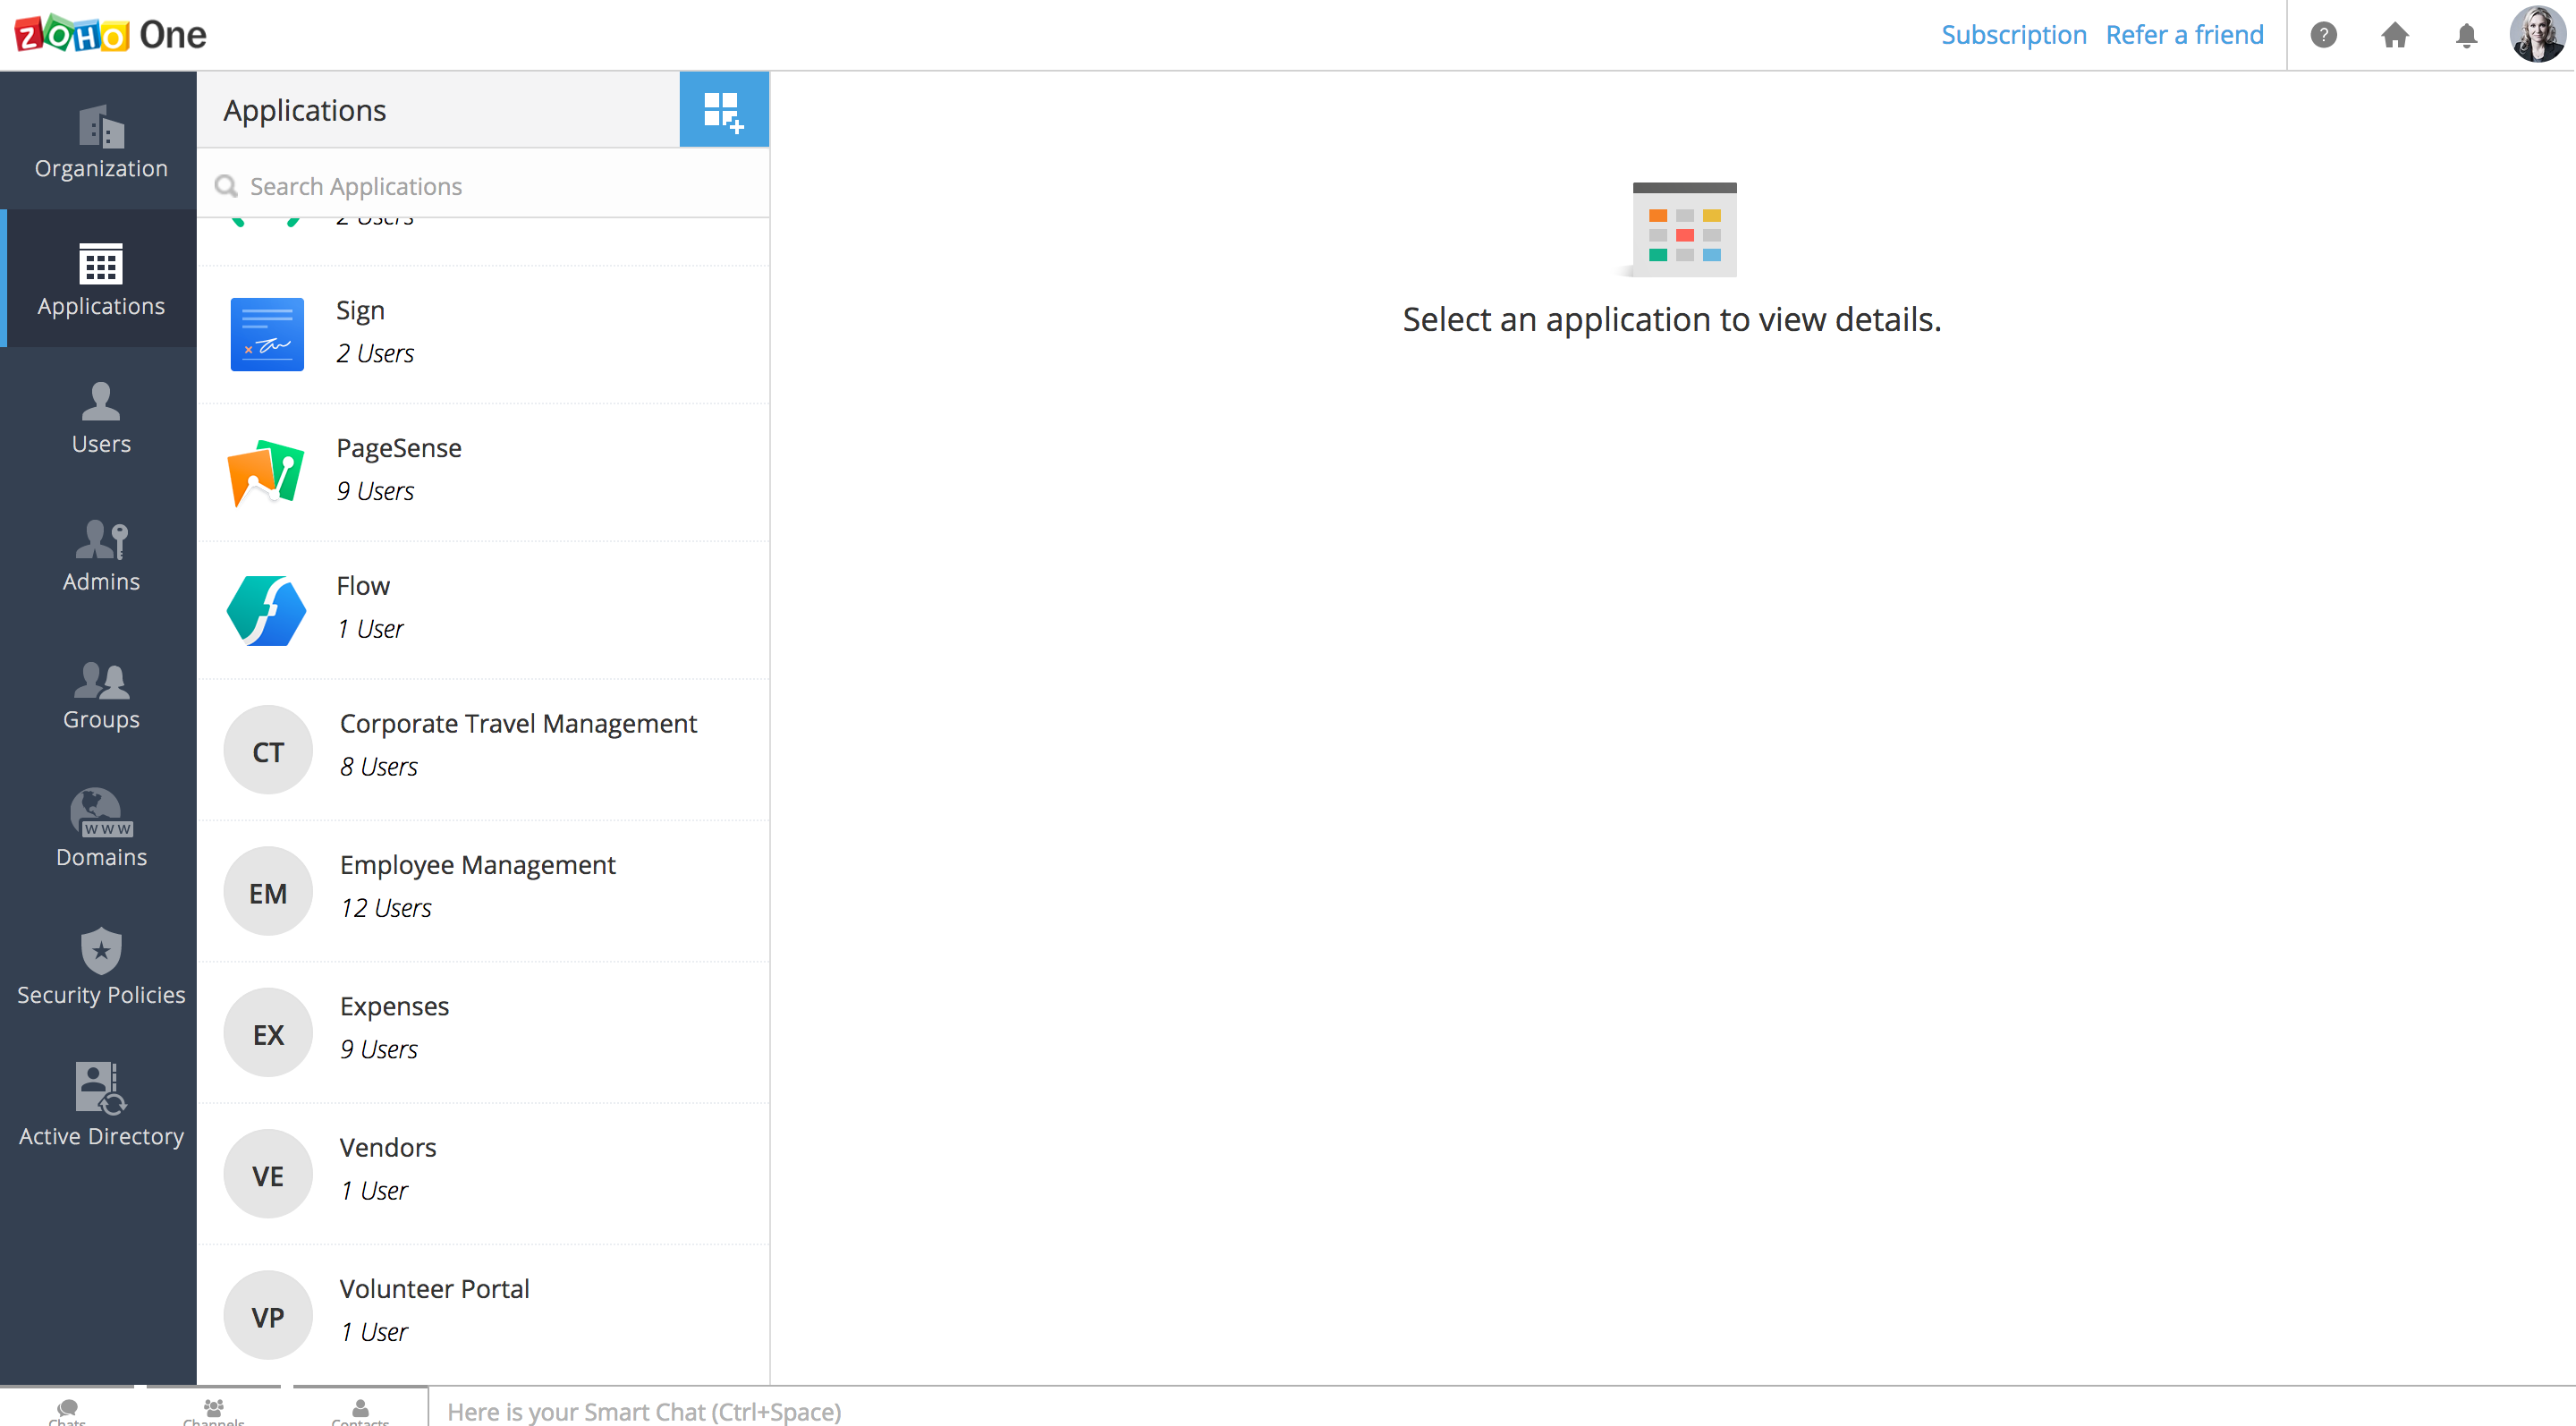Go to the home dashboard
Screen dimensions: 2576x1426
pos(2395,34)
